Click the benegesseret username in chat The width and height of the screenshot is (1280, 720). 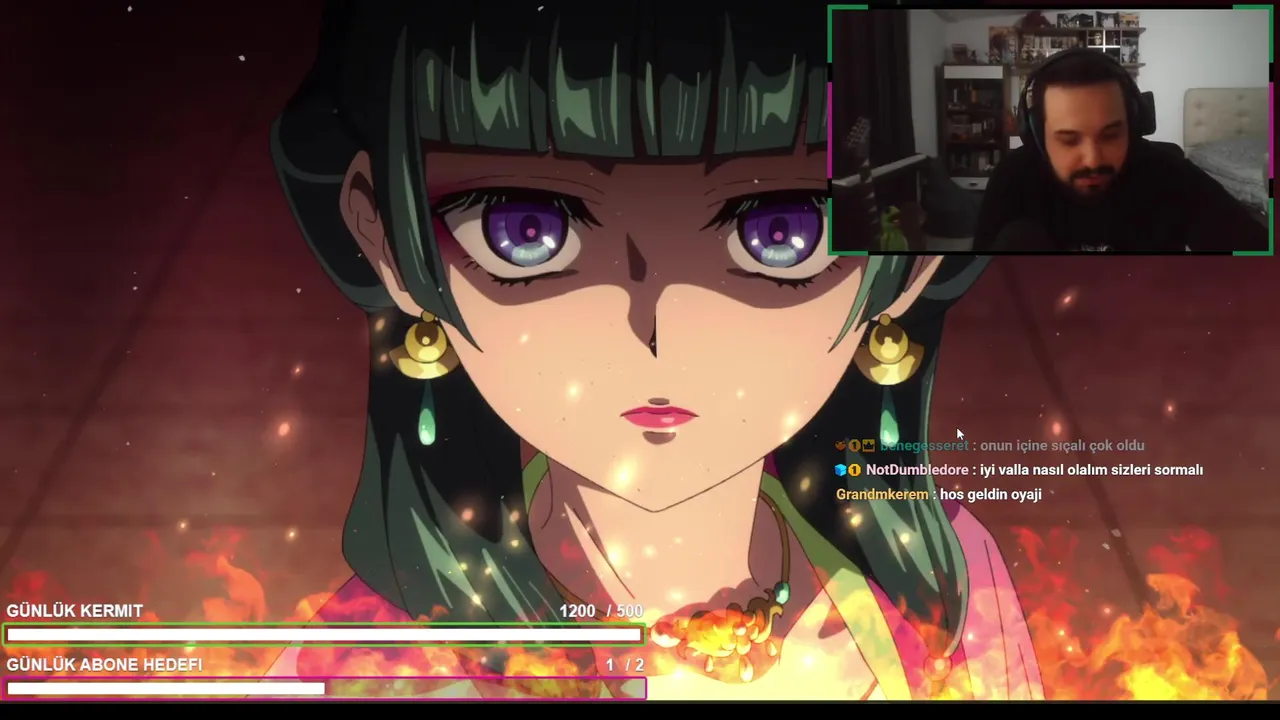point(924,446)
